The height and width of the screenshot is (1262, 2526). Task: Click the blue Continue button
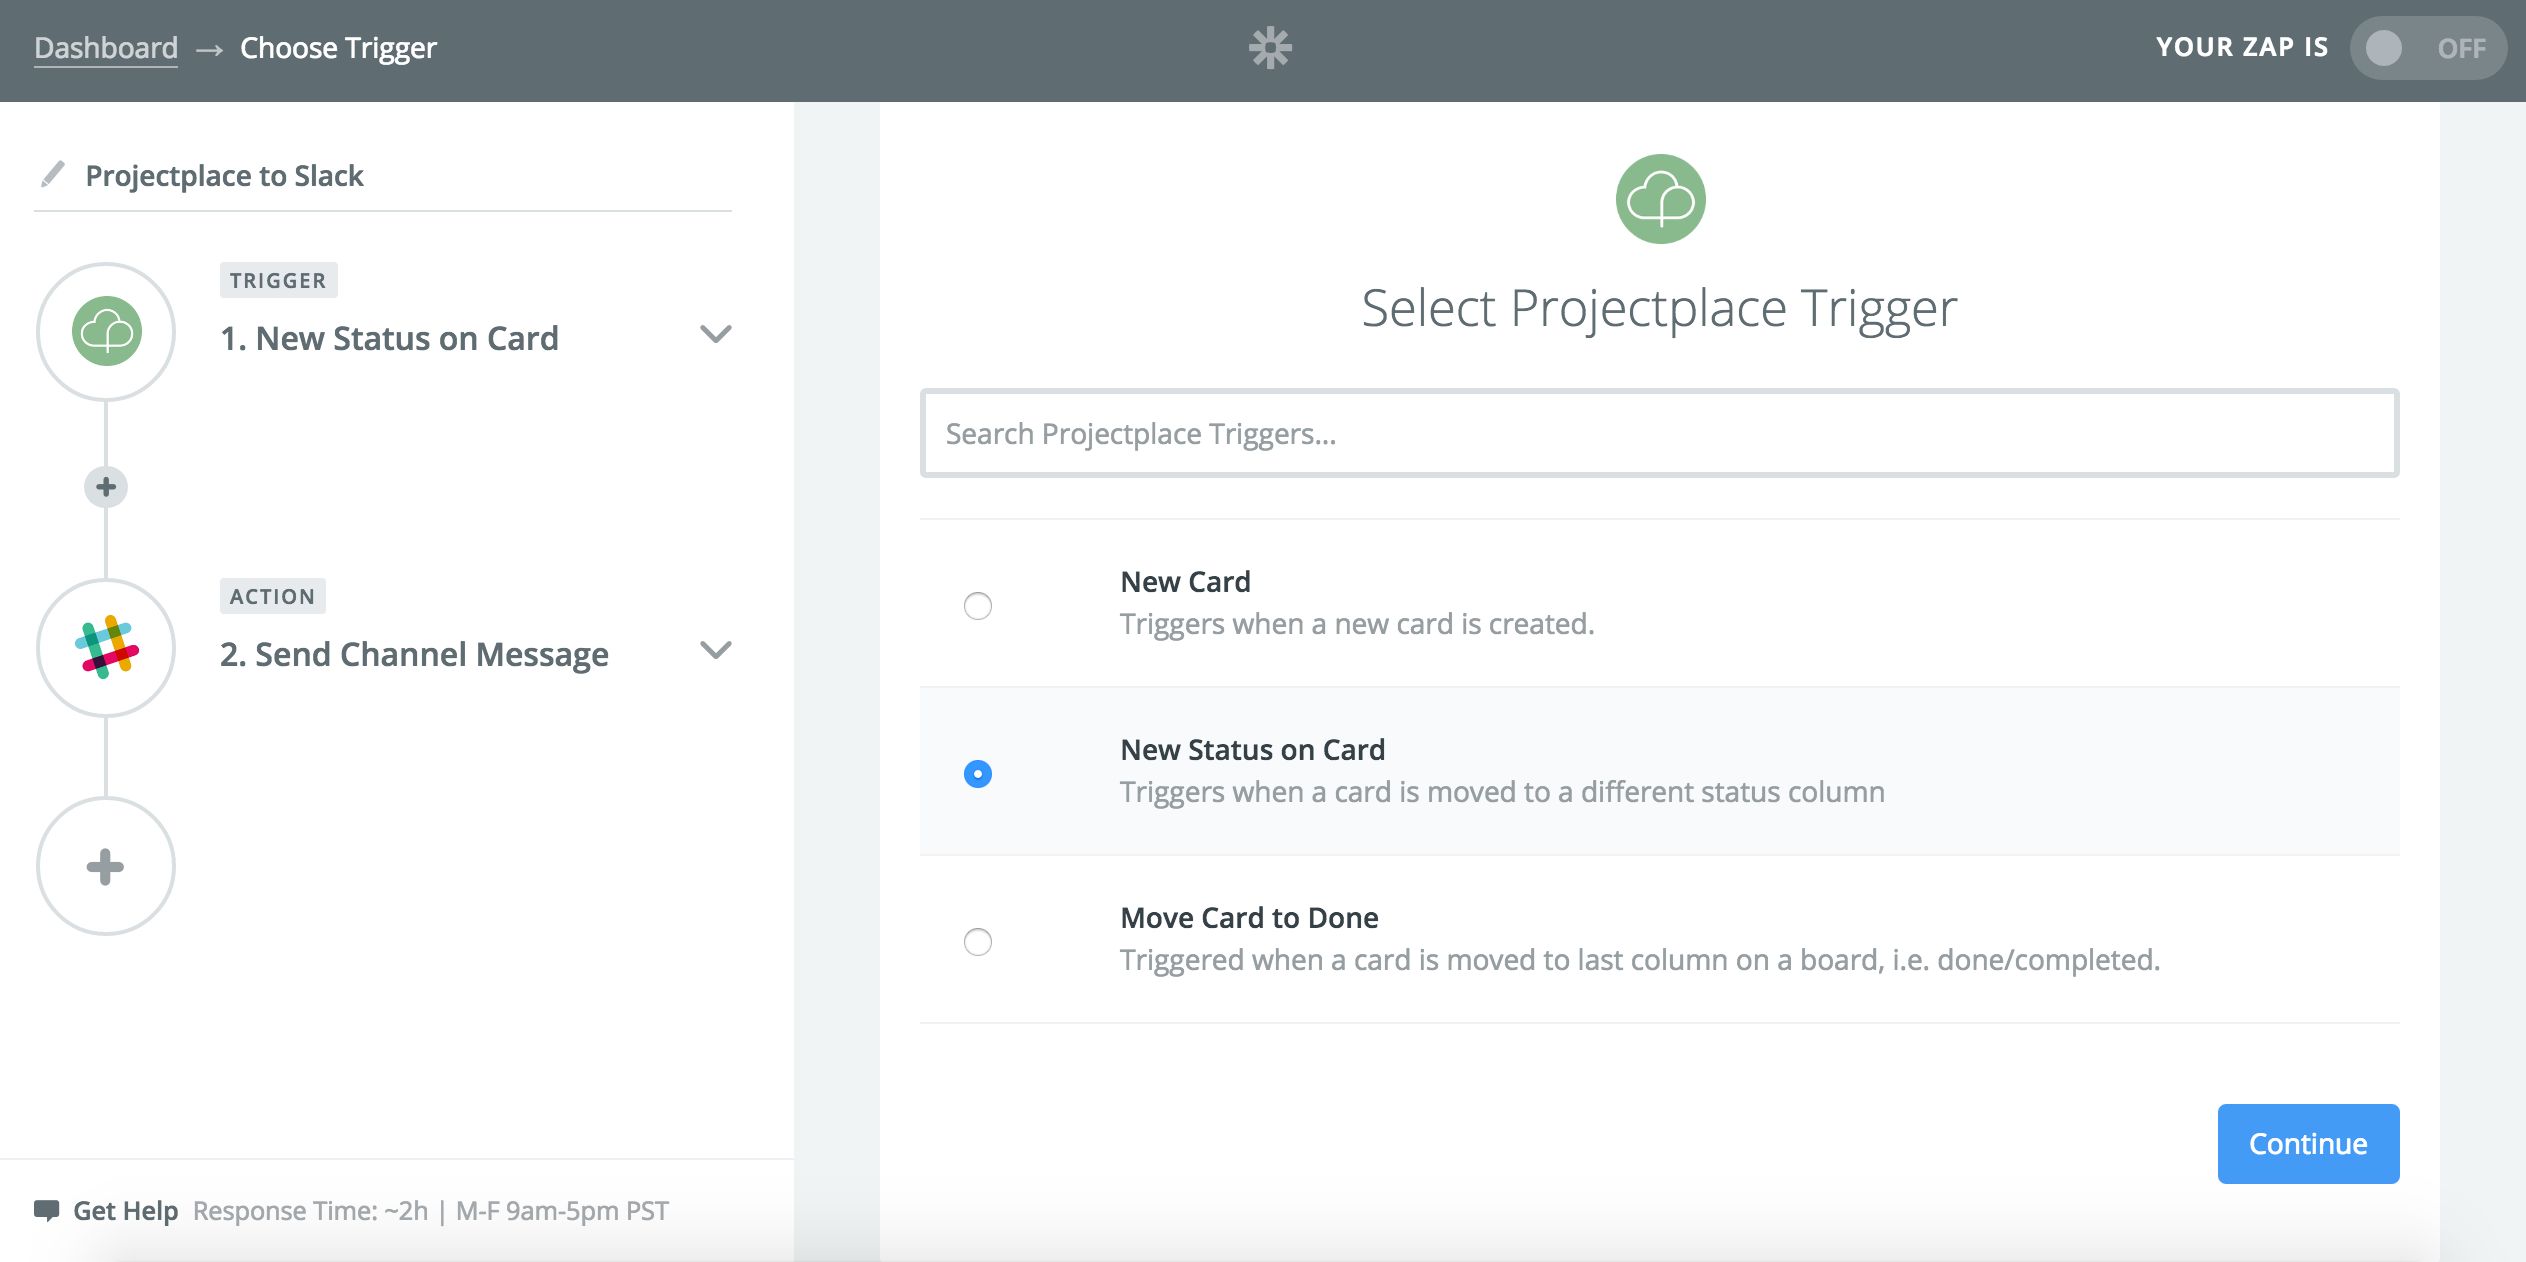pyautogui.click(x=2308, y=1144)
